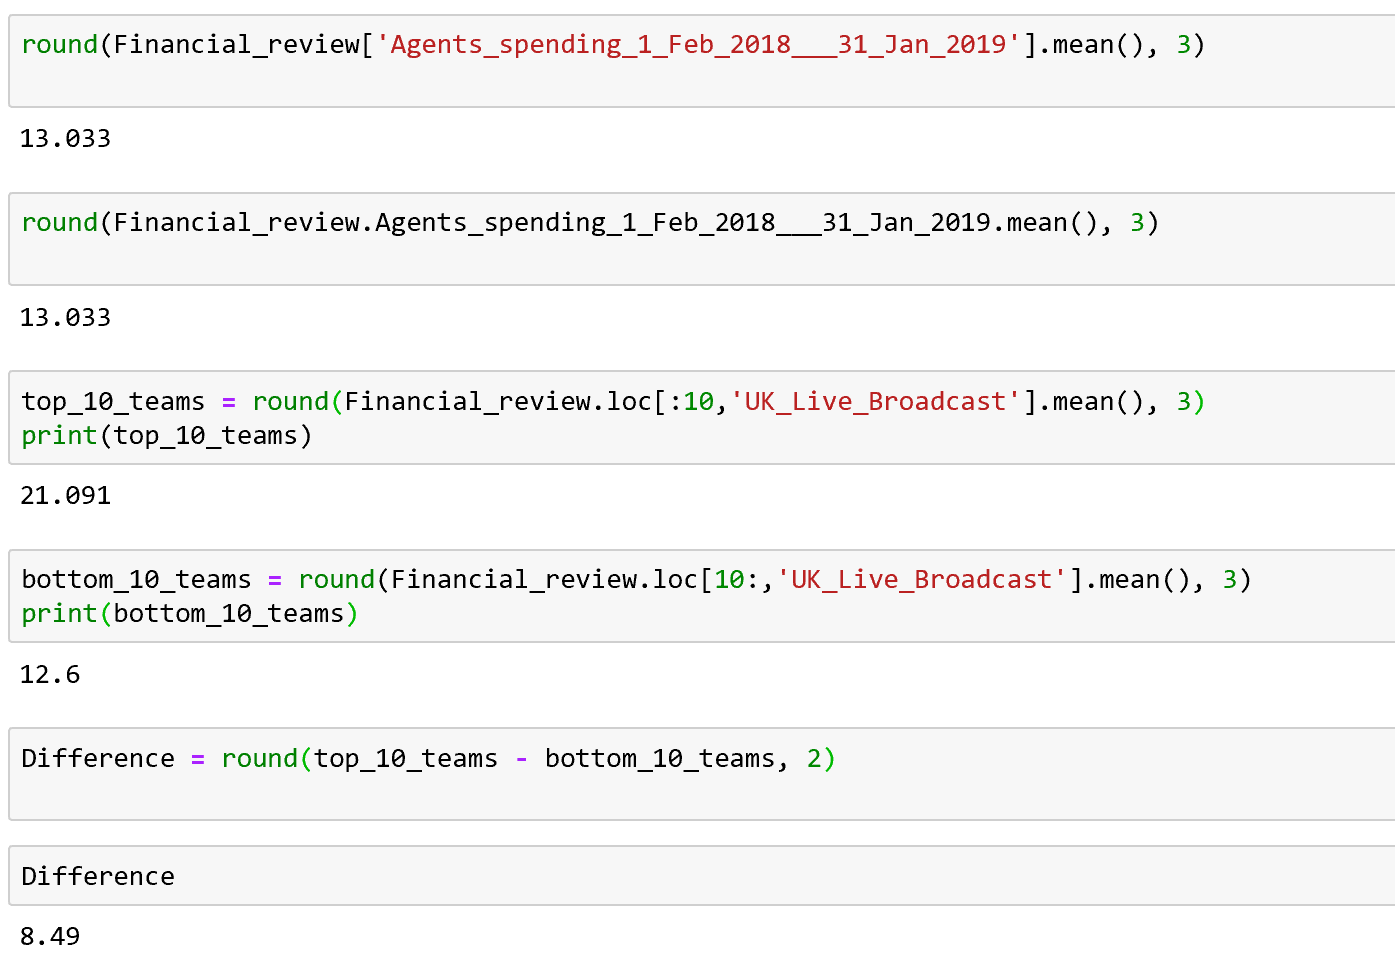Click the 'top_10_teams - bottom_10_teams' expression
1395x969 pixels.
point(544,759)
